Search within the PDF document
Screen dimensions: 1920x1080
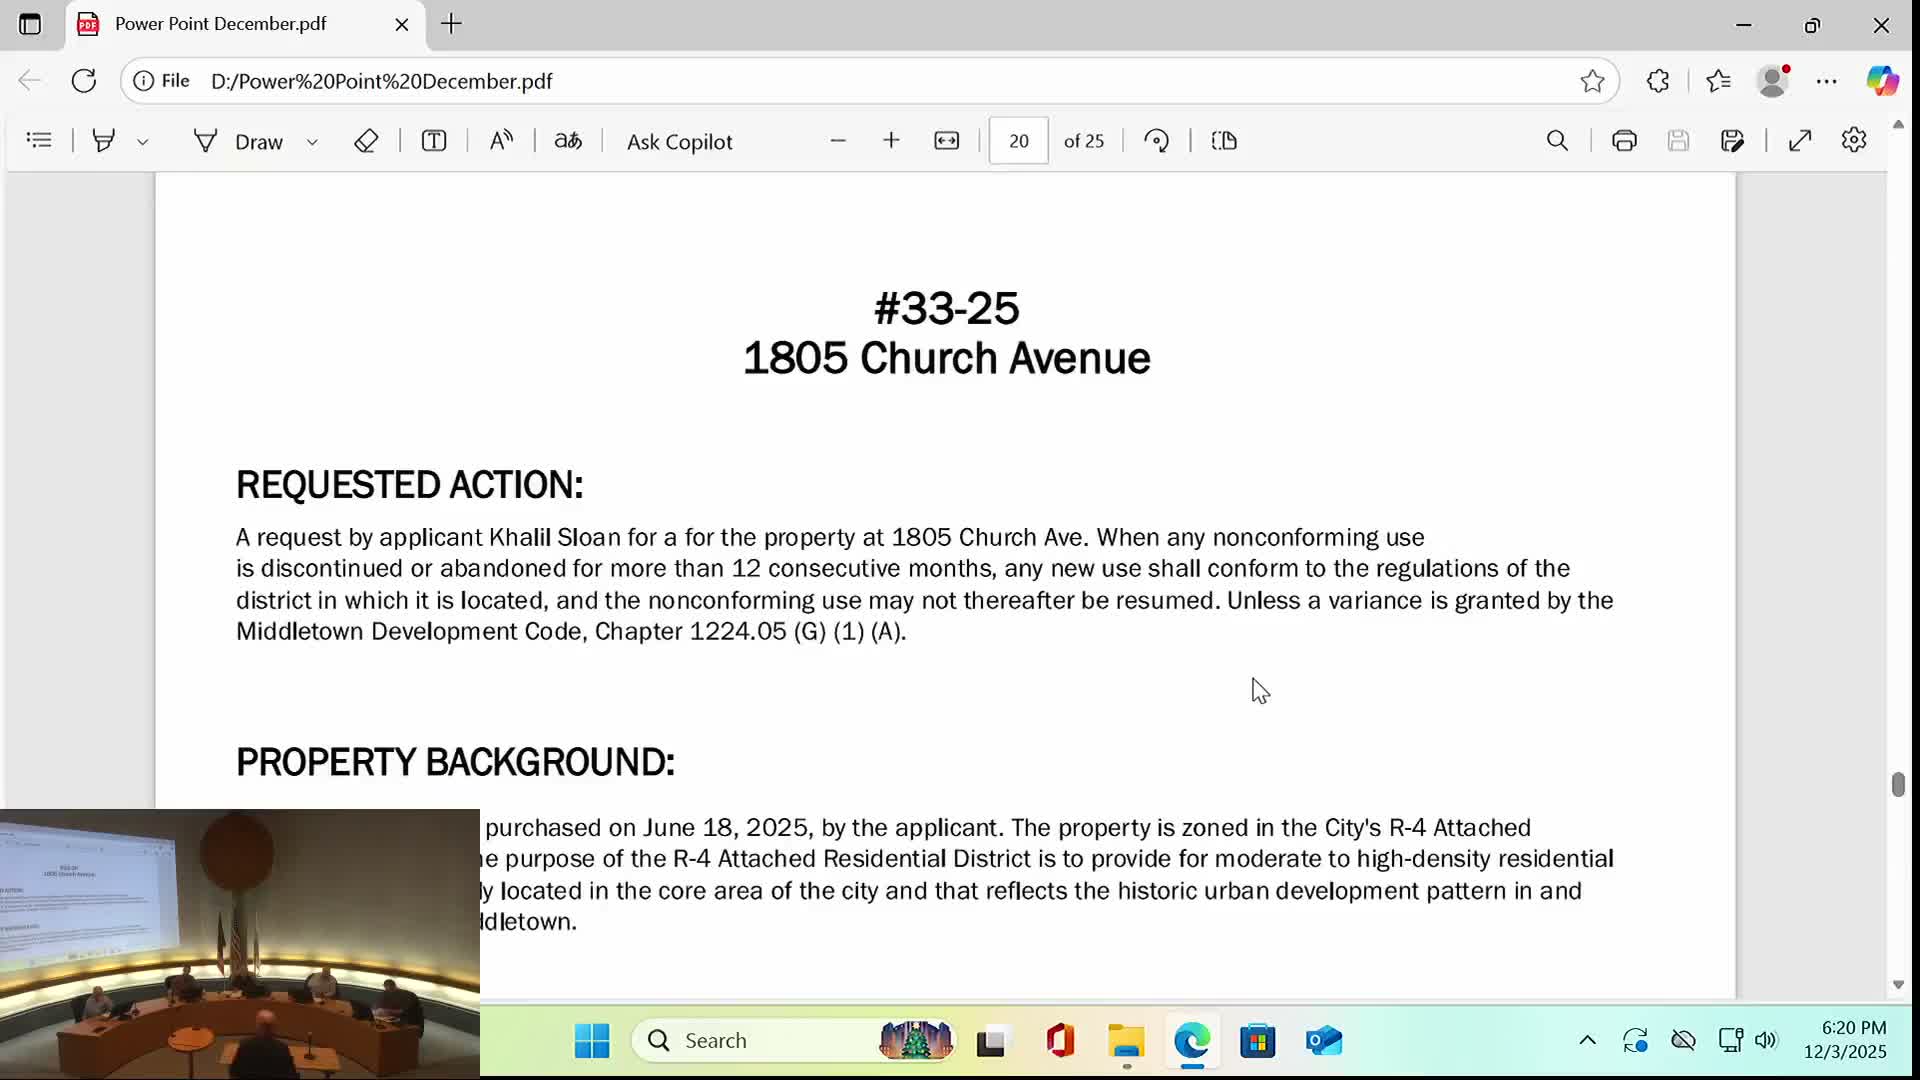click(x=1557, y=140)
